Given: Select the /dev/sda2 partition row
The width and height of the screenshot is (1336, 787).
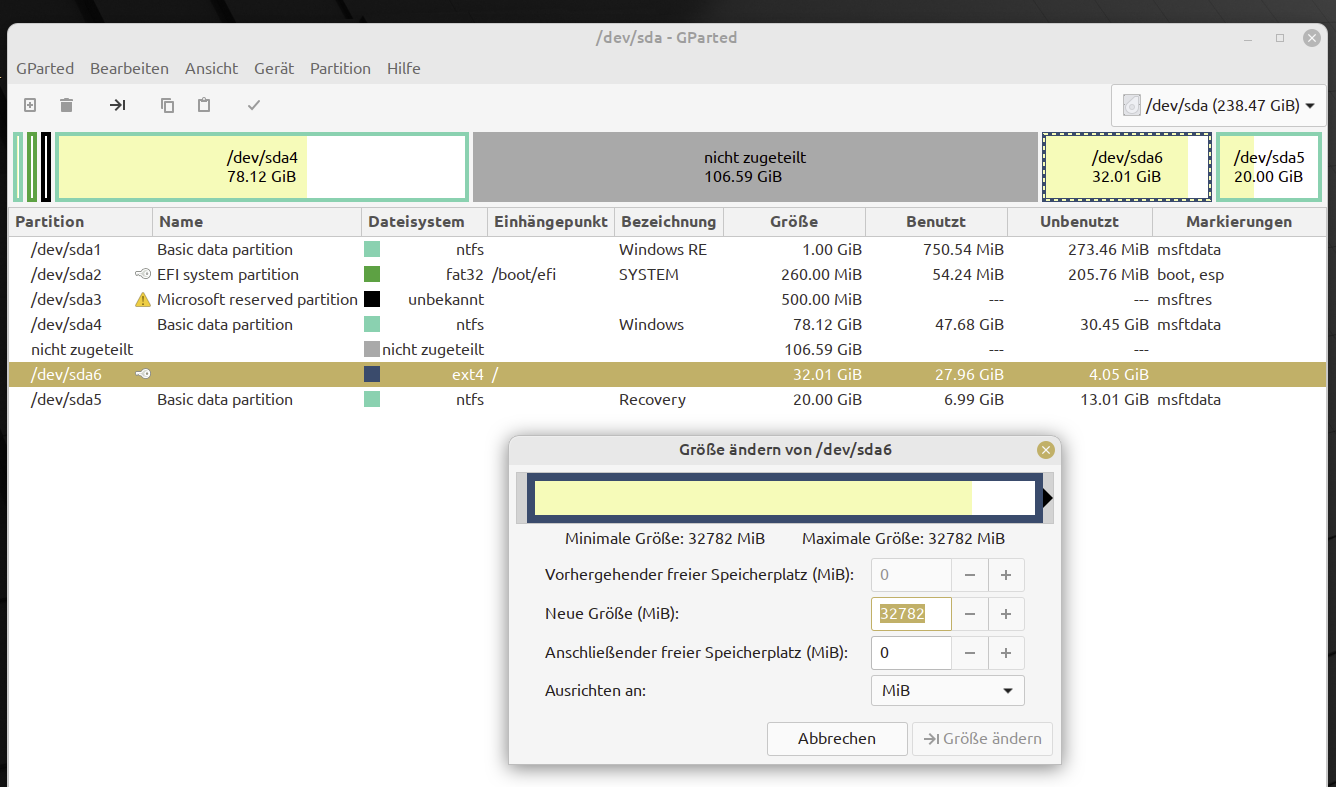Looking at the screenshot, I should pyautogui.click(x=667, y=274).
